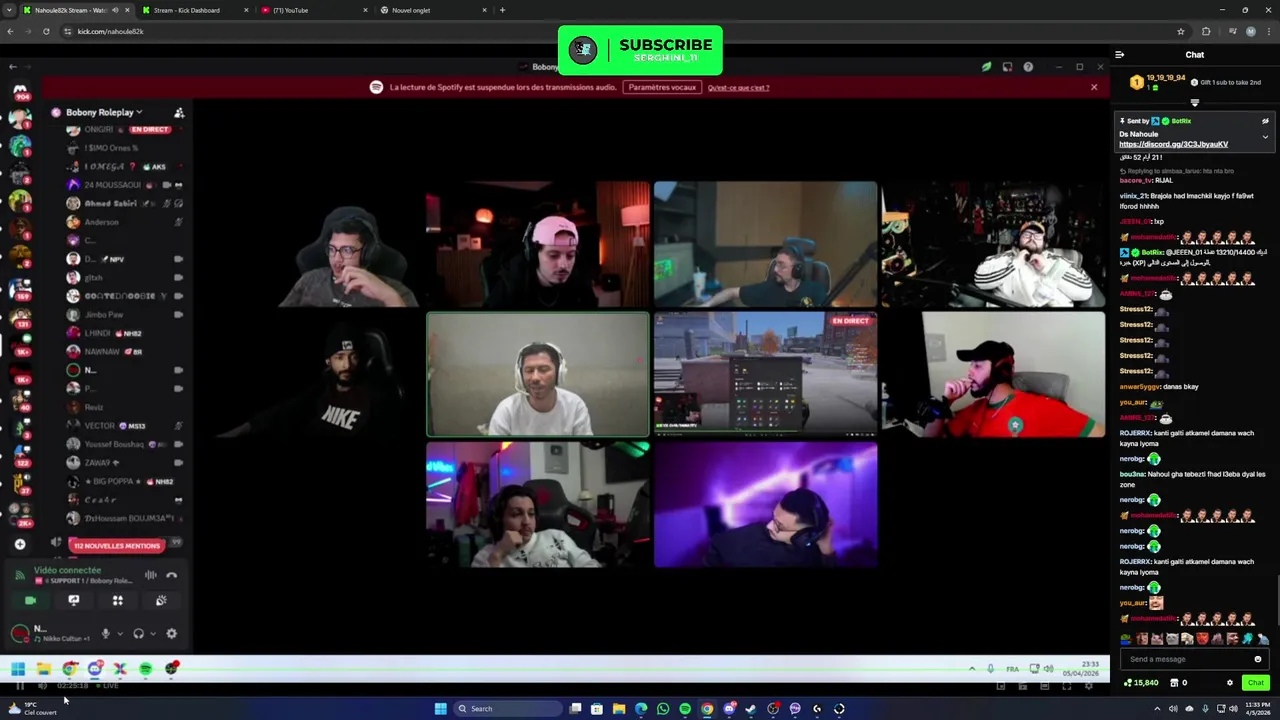The image size is (1280, 720).
Task: Open Windows Start button
Action: click(x=440, y=708)
